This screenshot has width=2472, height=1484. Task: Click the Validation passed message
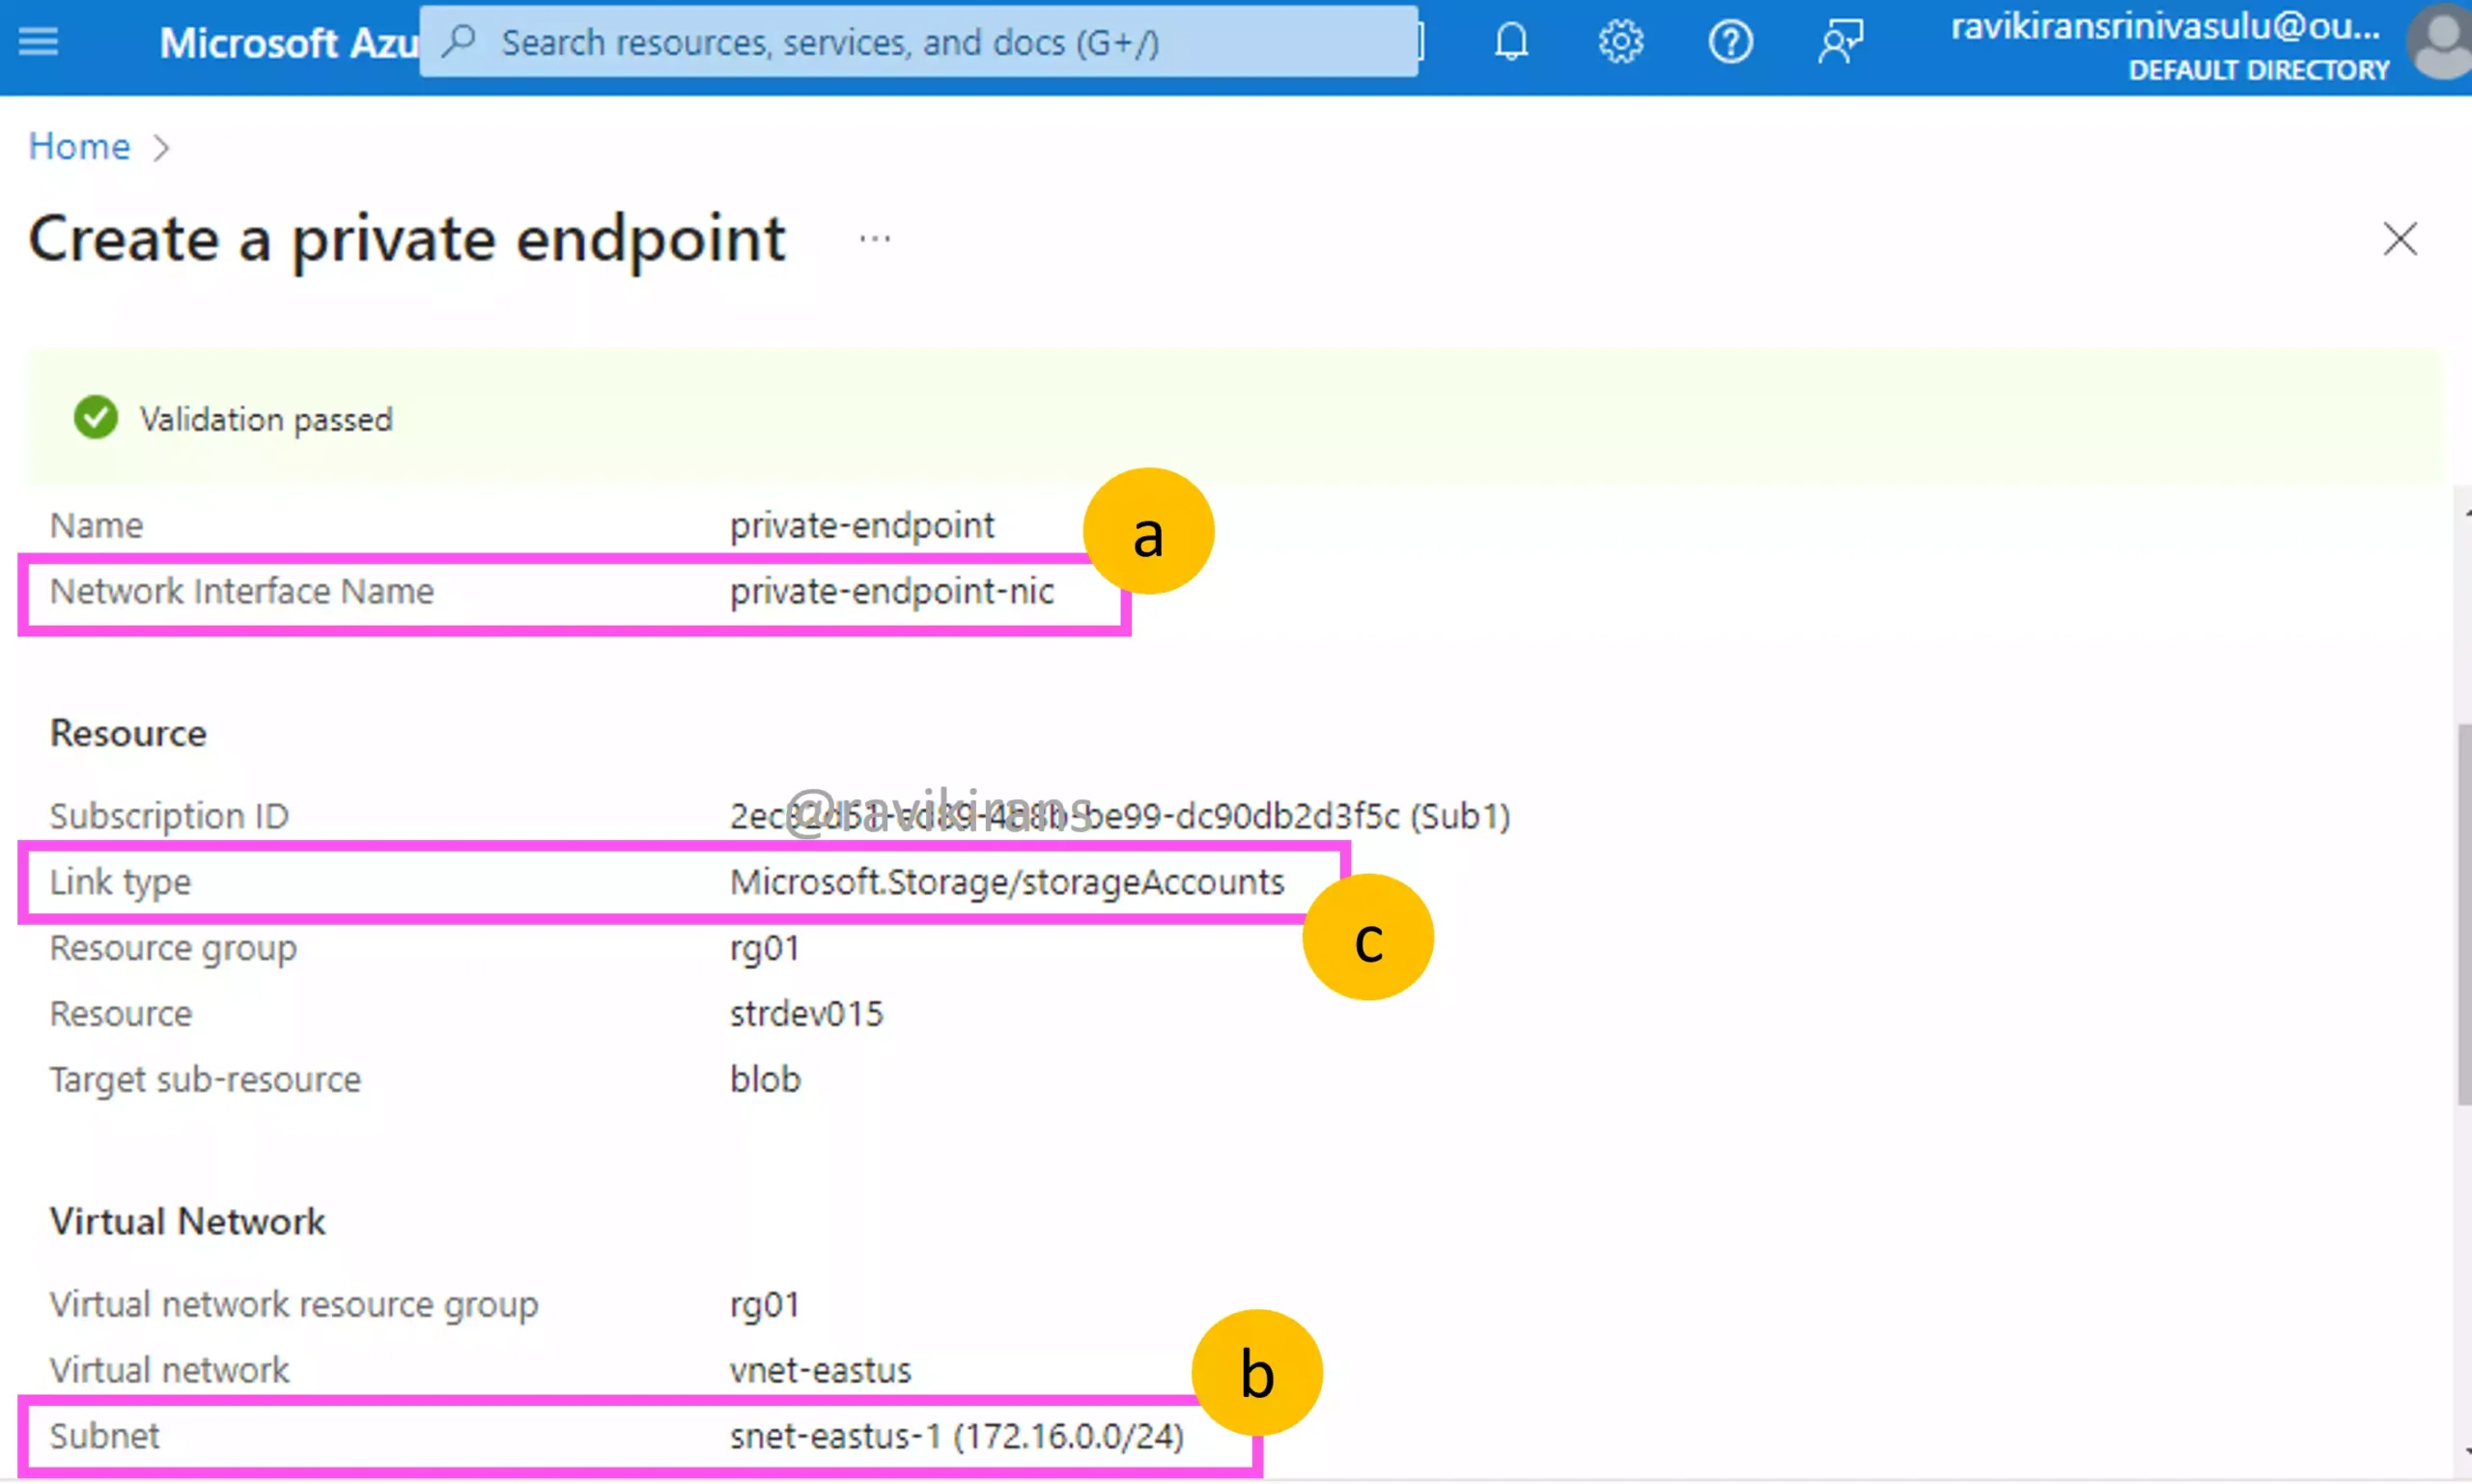click(x=266, y=419)
